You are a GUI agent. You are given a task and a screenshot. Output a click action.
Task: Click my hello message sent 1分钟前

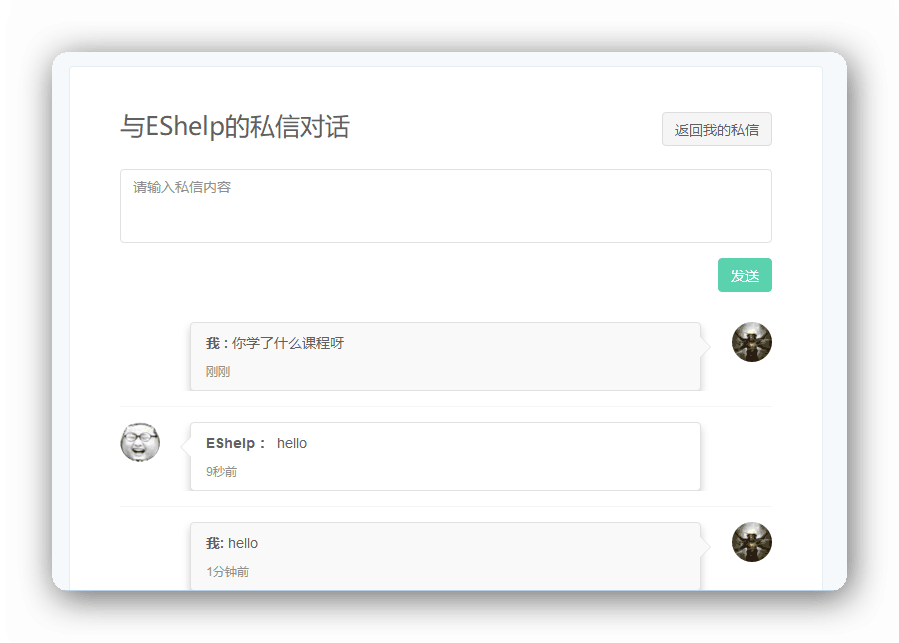pyautogui.click(x=243, y=543)
